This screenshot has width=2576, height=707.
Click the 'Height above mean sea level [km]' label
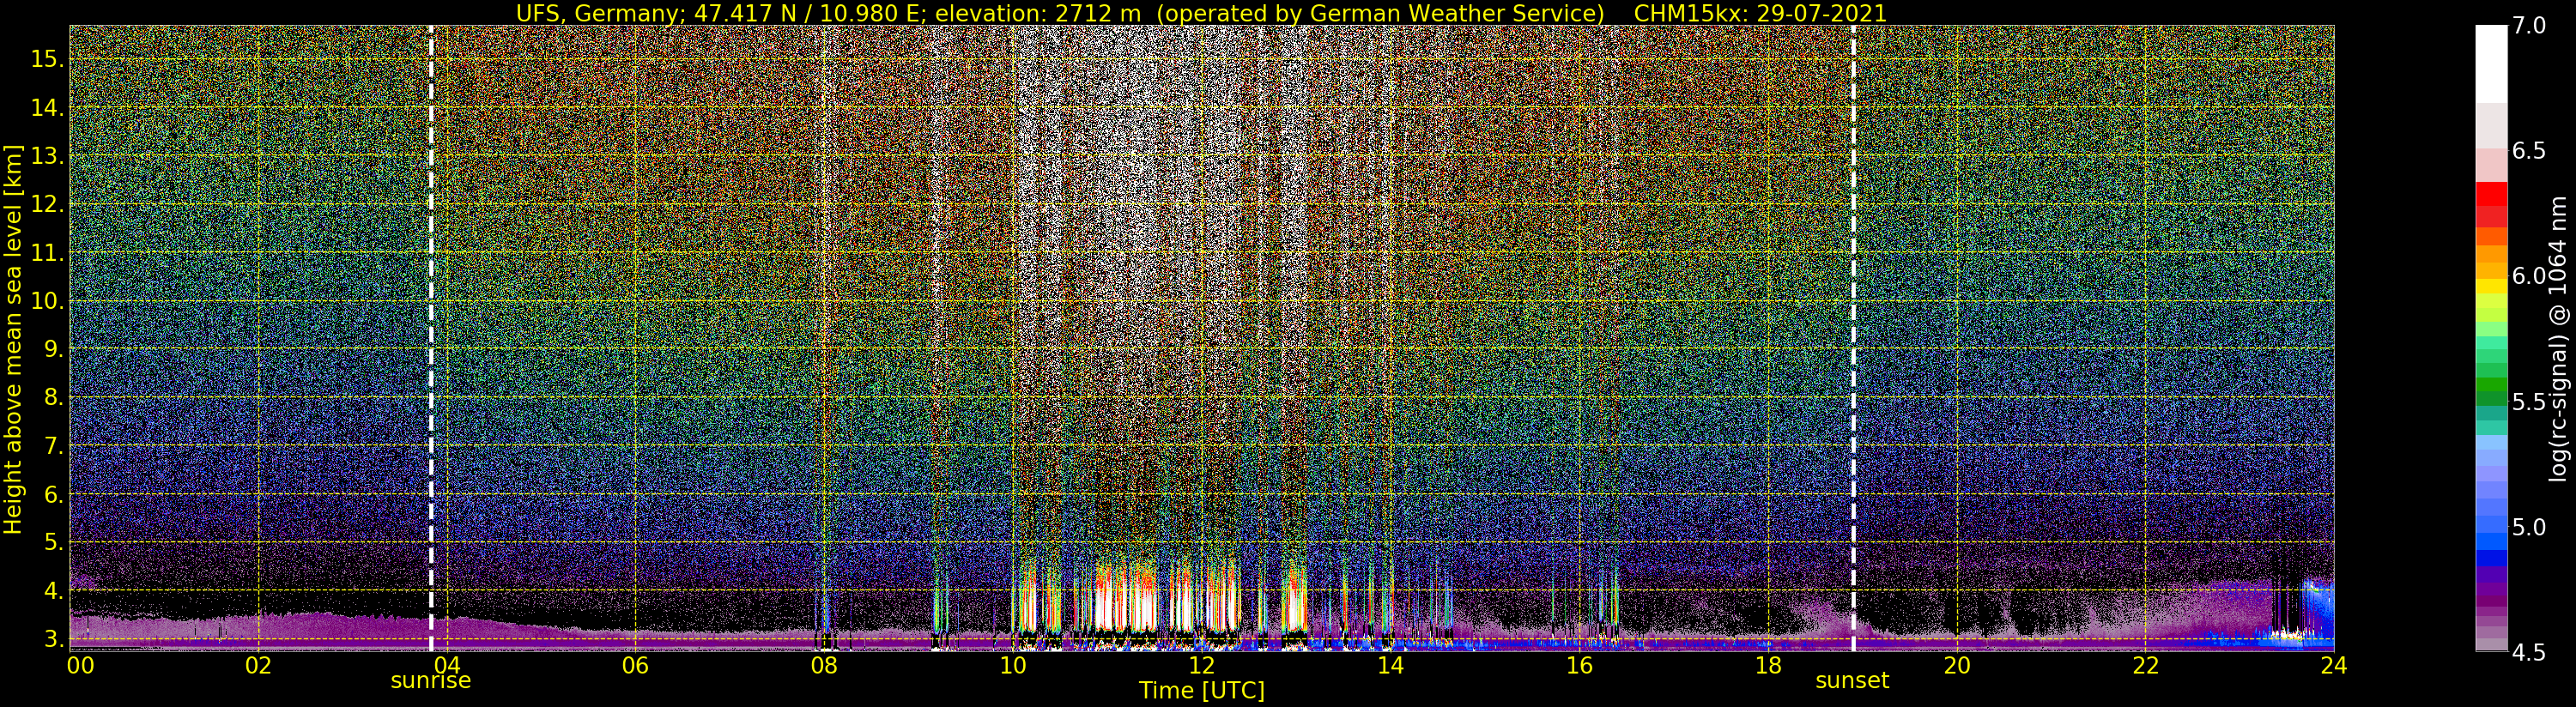point(13,338)
